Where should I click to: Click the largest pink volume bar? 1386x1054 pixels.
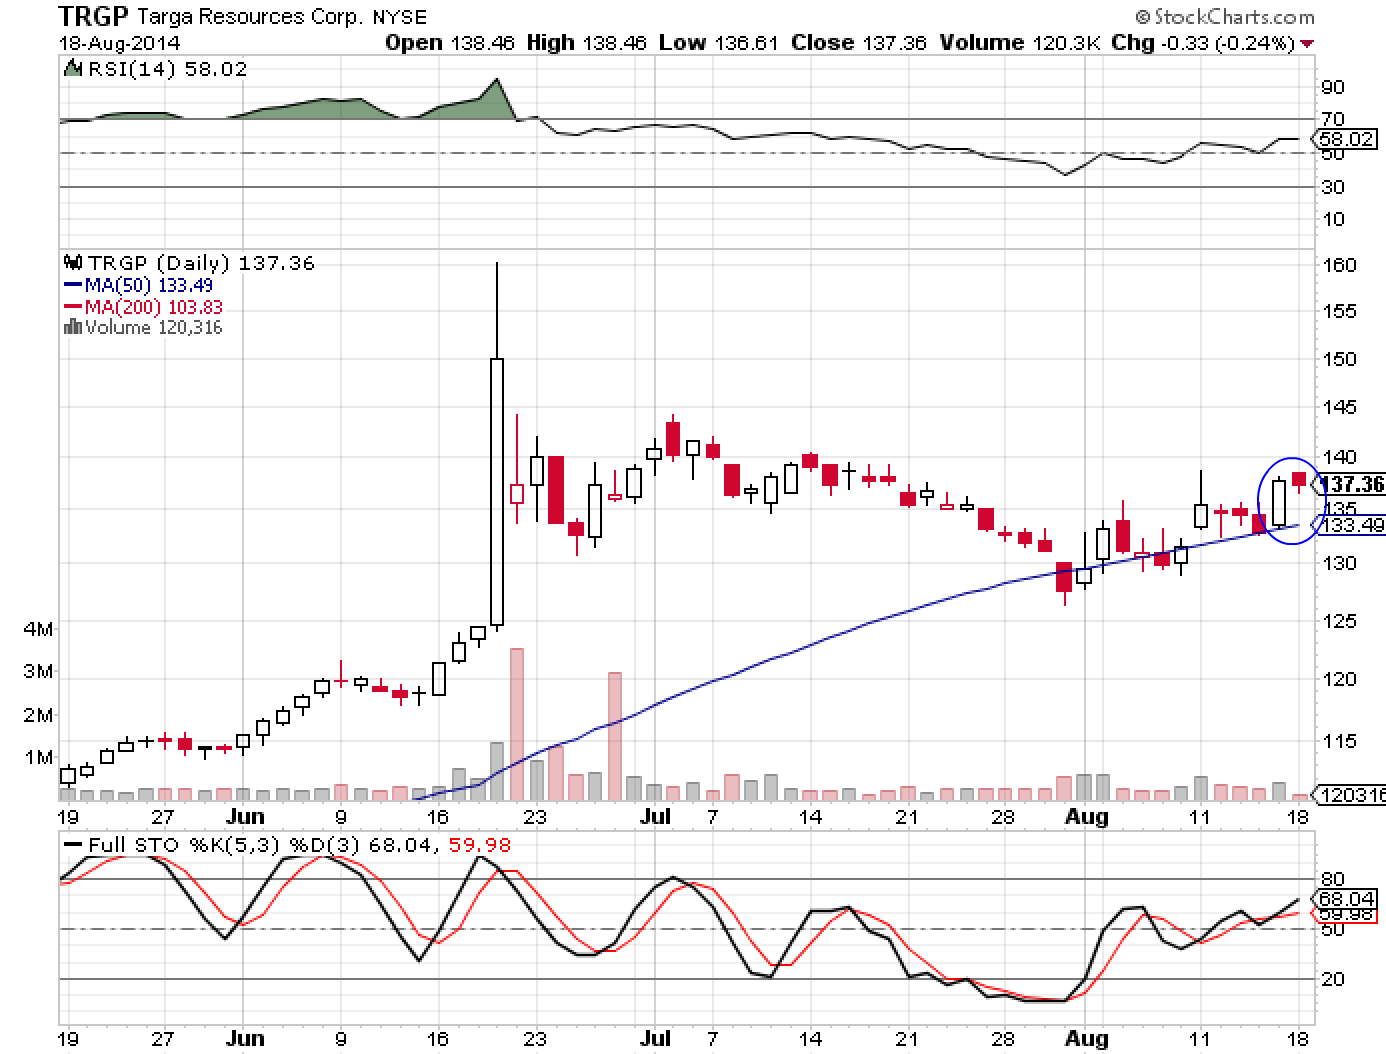[517, 725]
